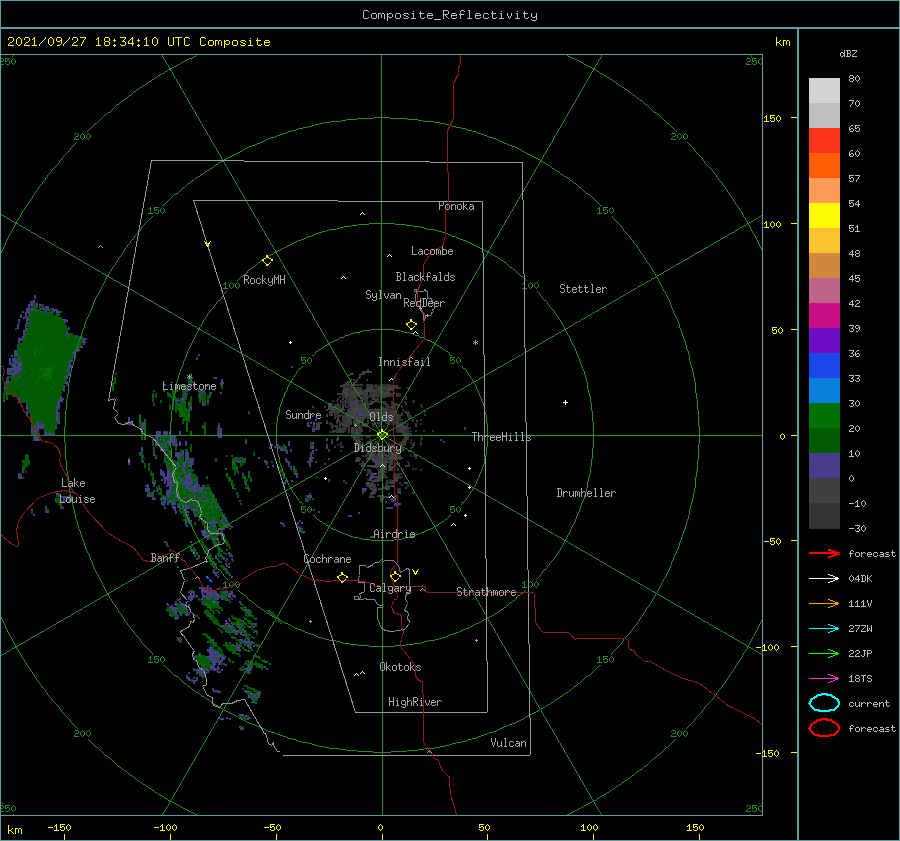Select the red 65 dBZ color swatch
The width and height of the screenshot is (900, 841).
[824, 140]
